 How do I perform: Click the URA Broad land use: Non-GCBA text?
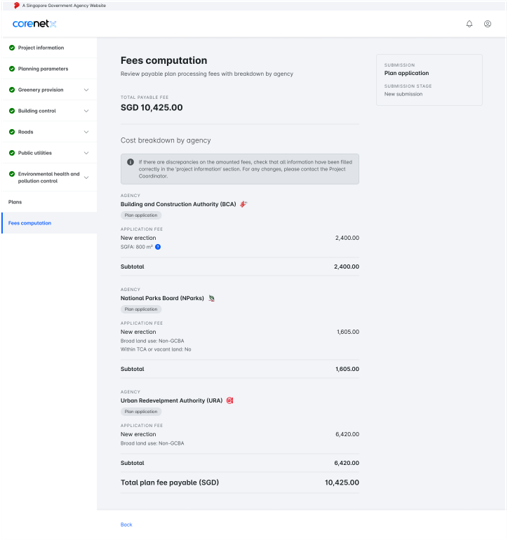click(x=152, y=443)
